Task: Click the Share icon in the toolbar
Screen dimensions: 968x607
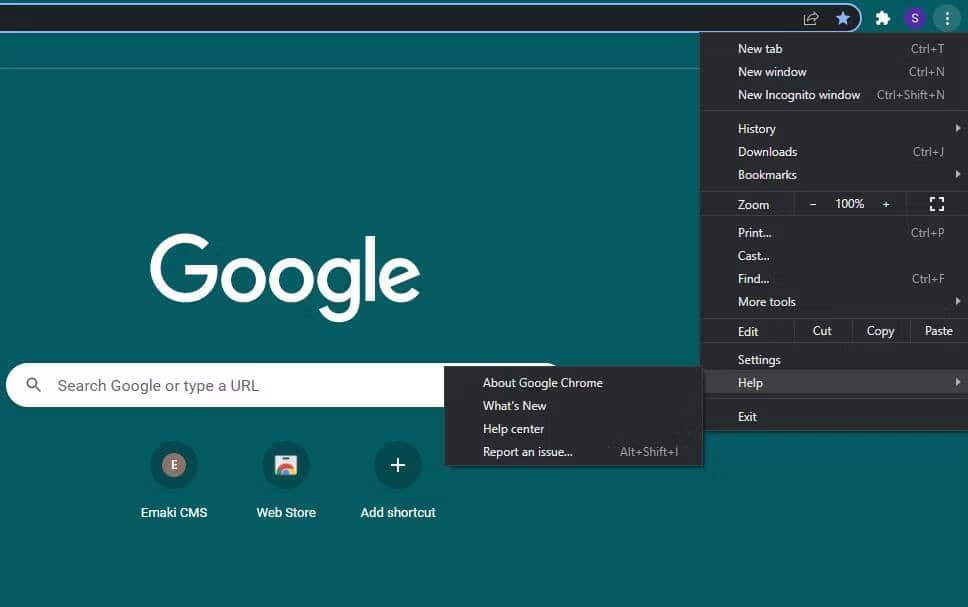Action: point(810,18)
